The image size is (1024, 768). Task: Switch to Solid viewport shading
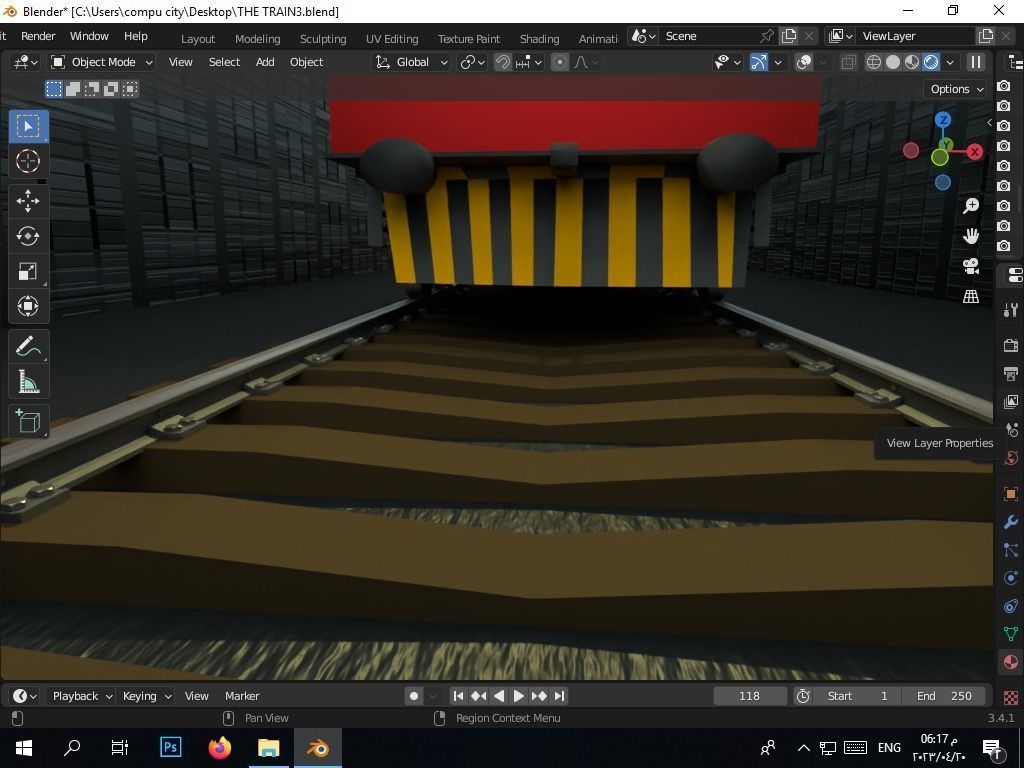(x=893, y=62)
